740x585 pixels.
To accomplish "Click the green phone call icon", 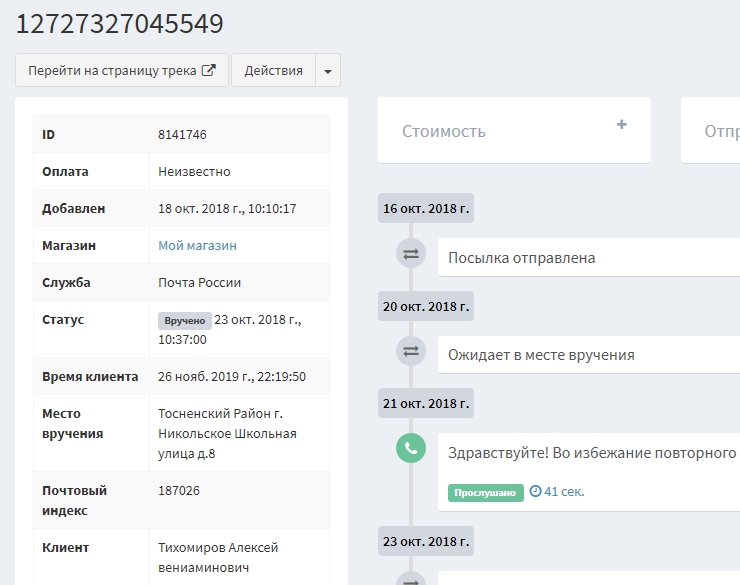I will pyautogui.click(x=411, y=448).
